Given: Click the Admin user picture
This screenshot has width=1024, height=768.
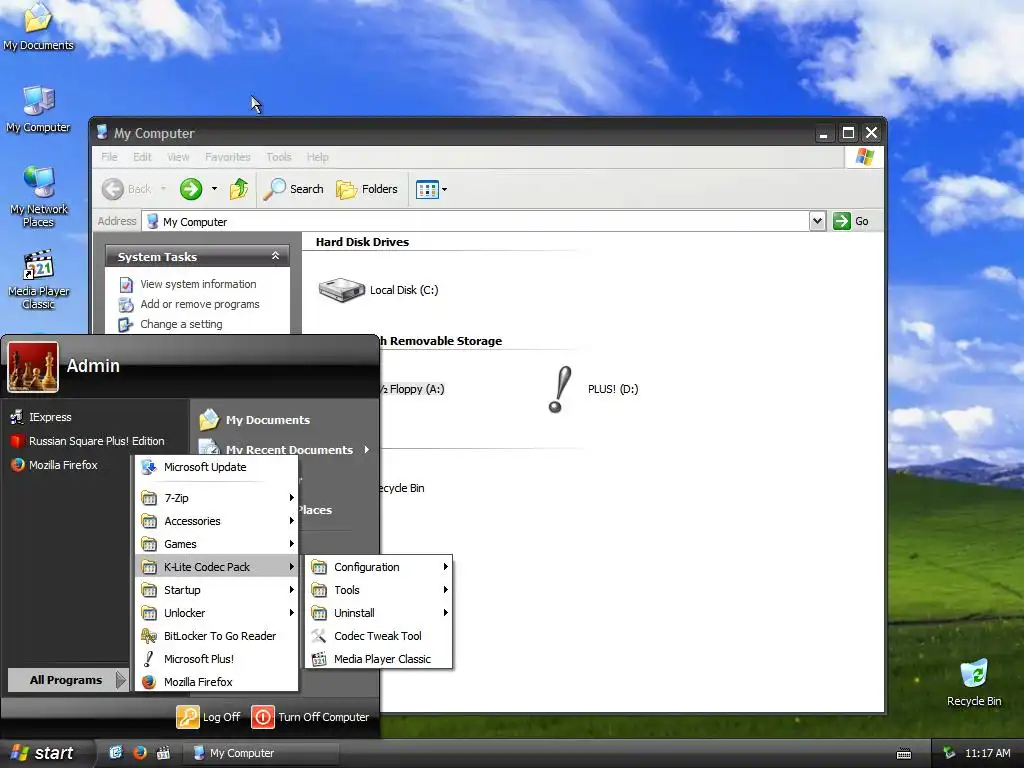Looking at the screenshot, I should click(33, 367).
